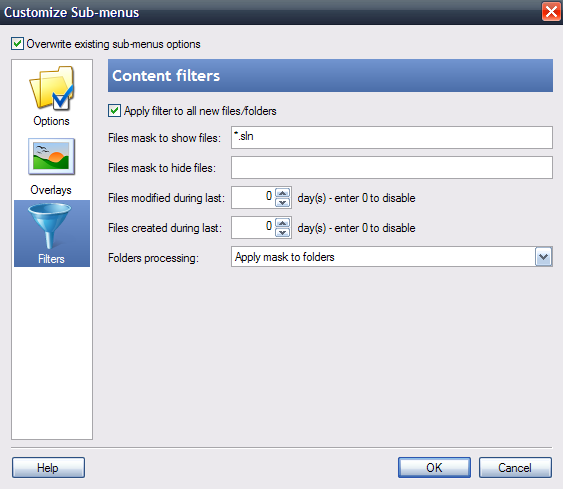The height and width of the screenshot is (489, 563).
Task: Select the Overlays picture icon
Action: (51, 157)
